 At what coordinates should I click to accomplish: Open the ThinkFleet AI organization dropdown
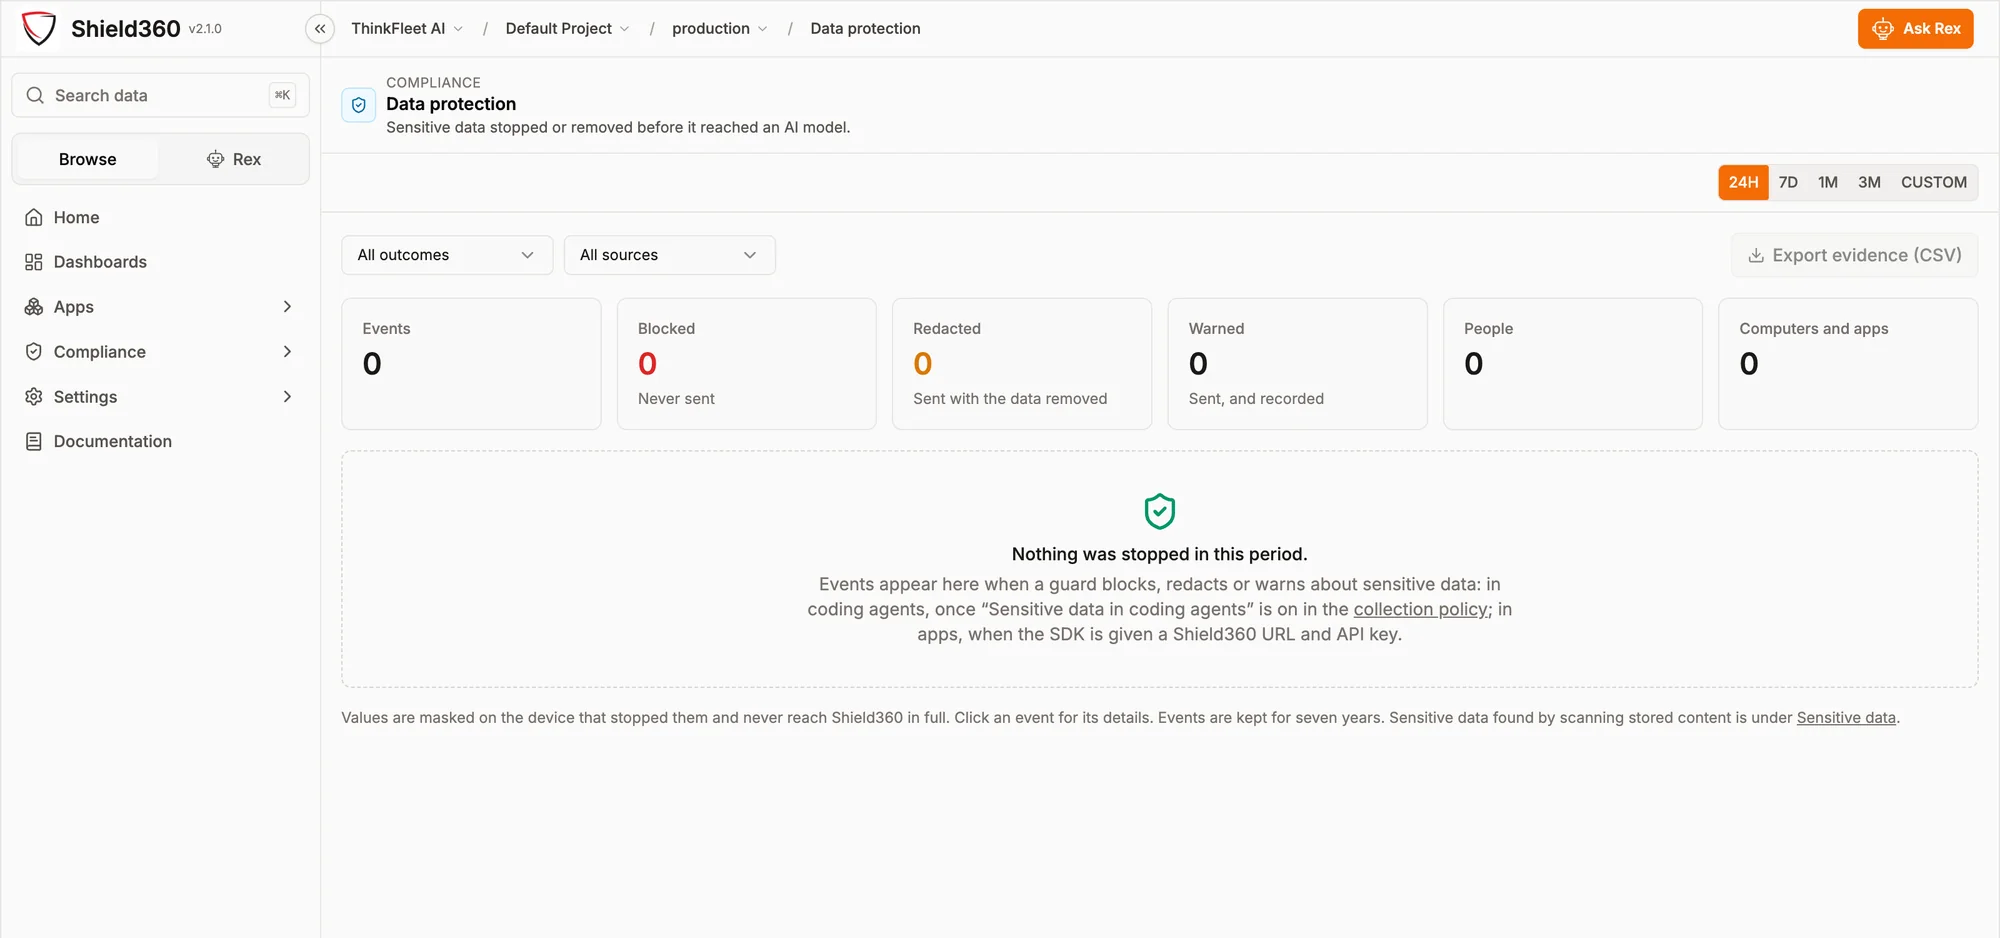407,29
